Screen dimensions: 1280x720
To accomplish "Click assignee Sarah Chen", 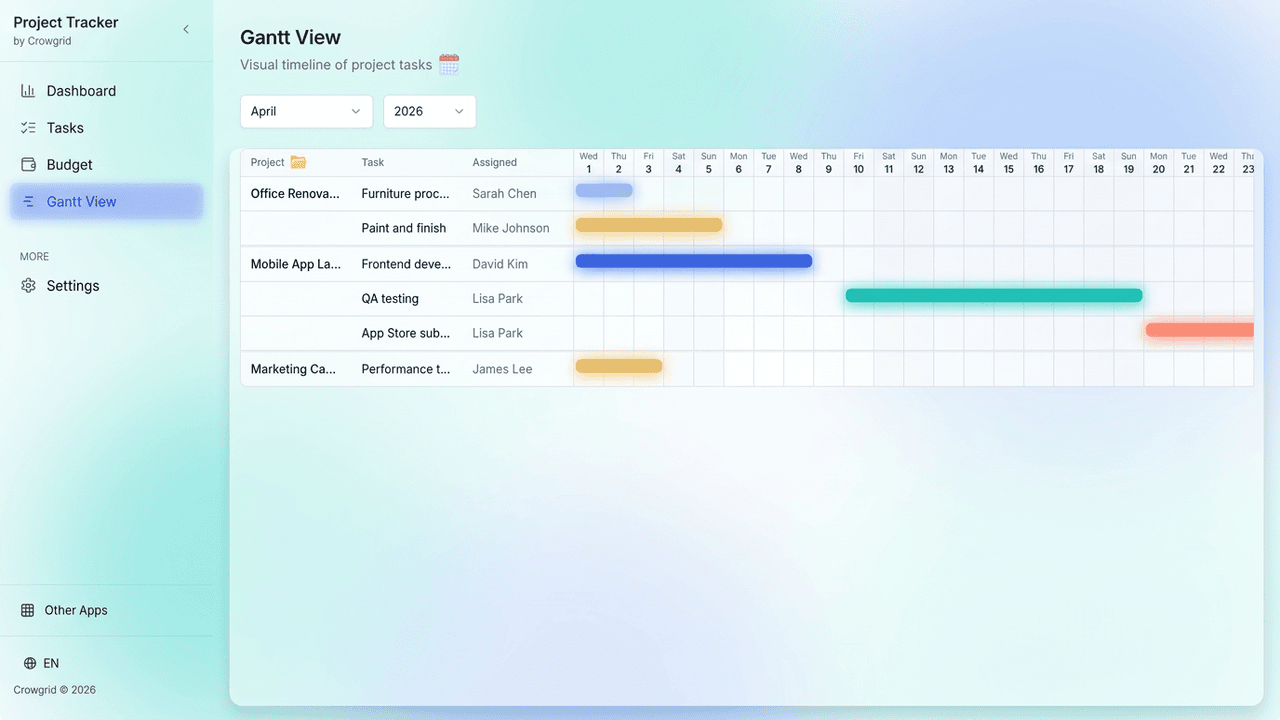I will (x=504, y=194).
